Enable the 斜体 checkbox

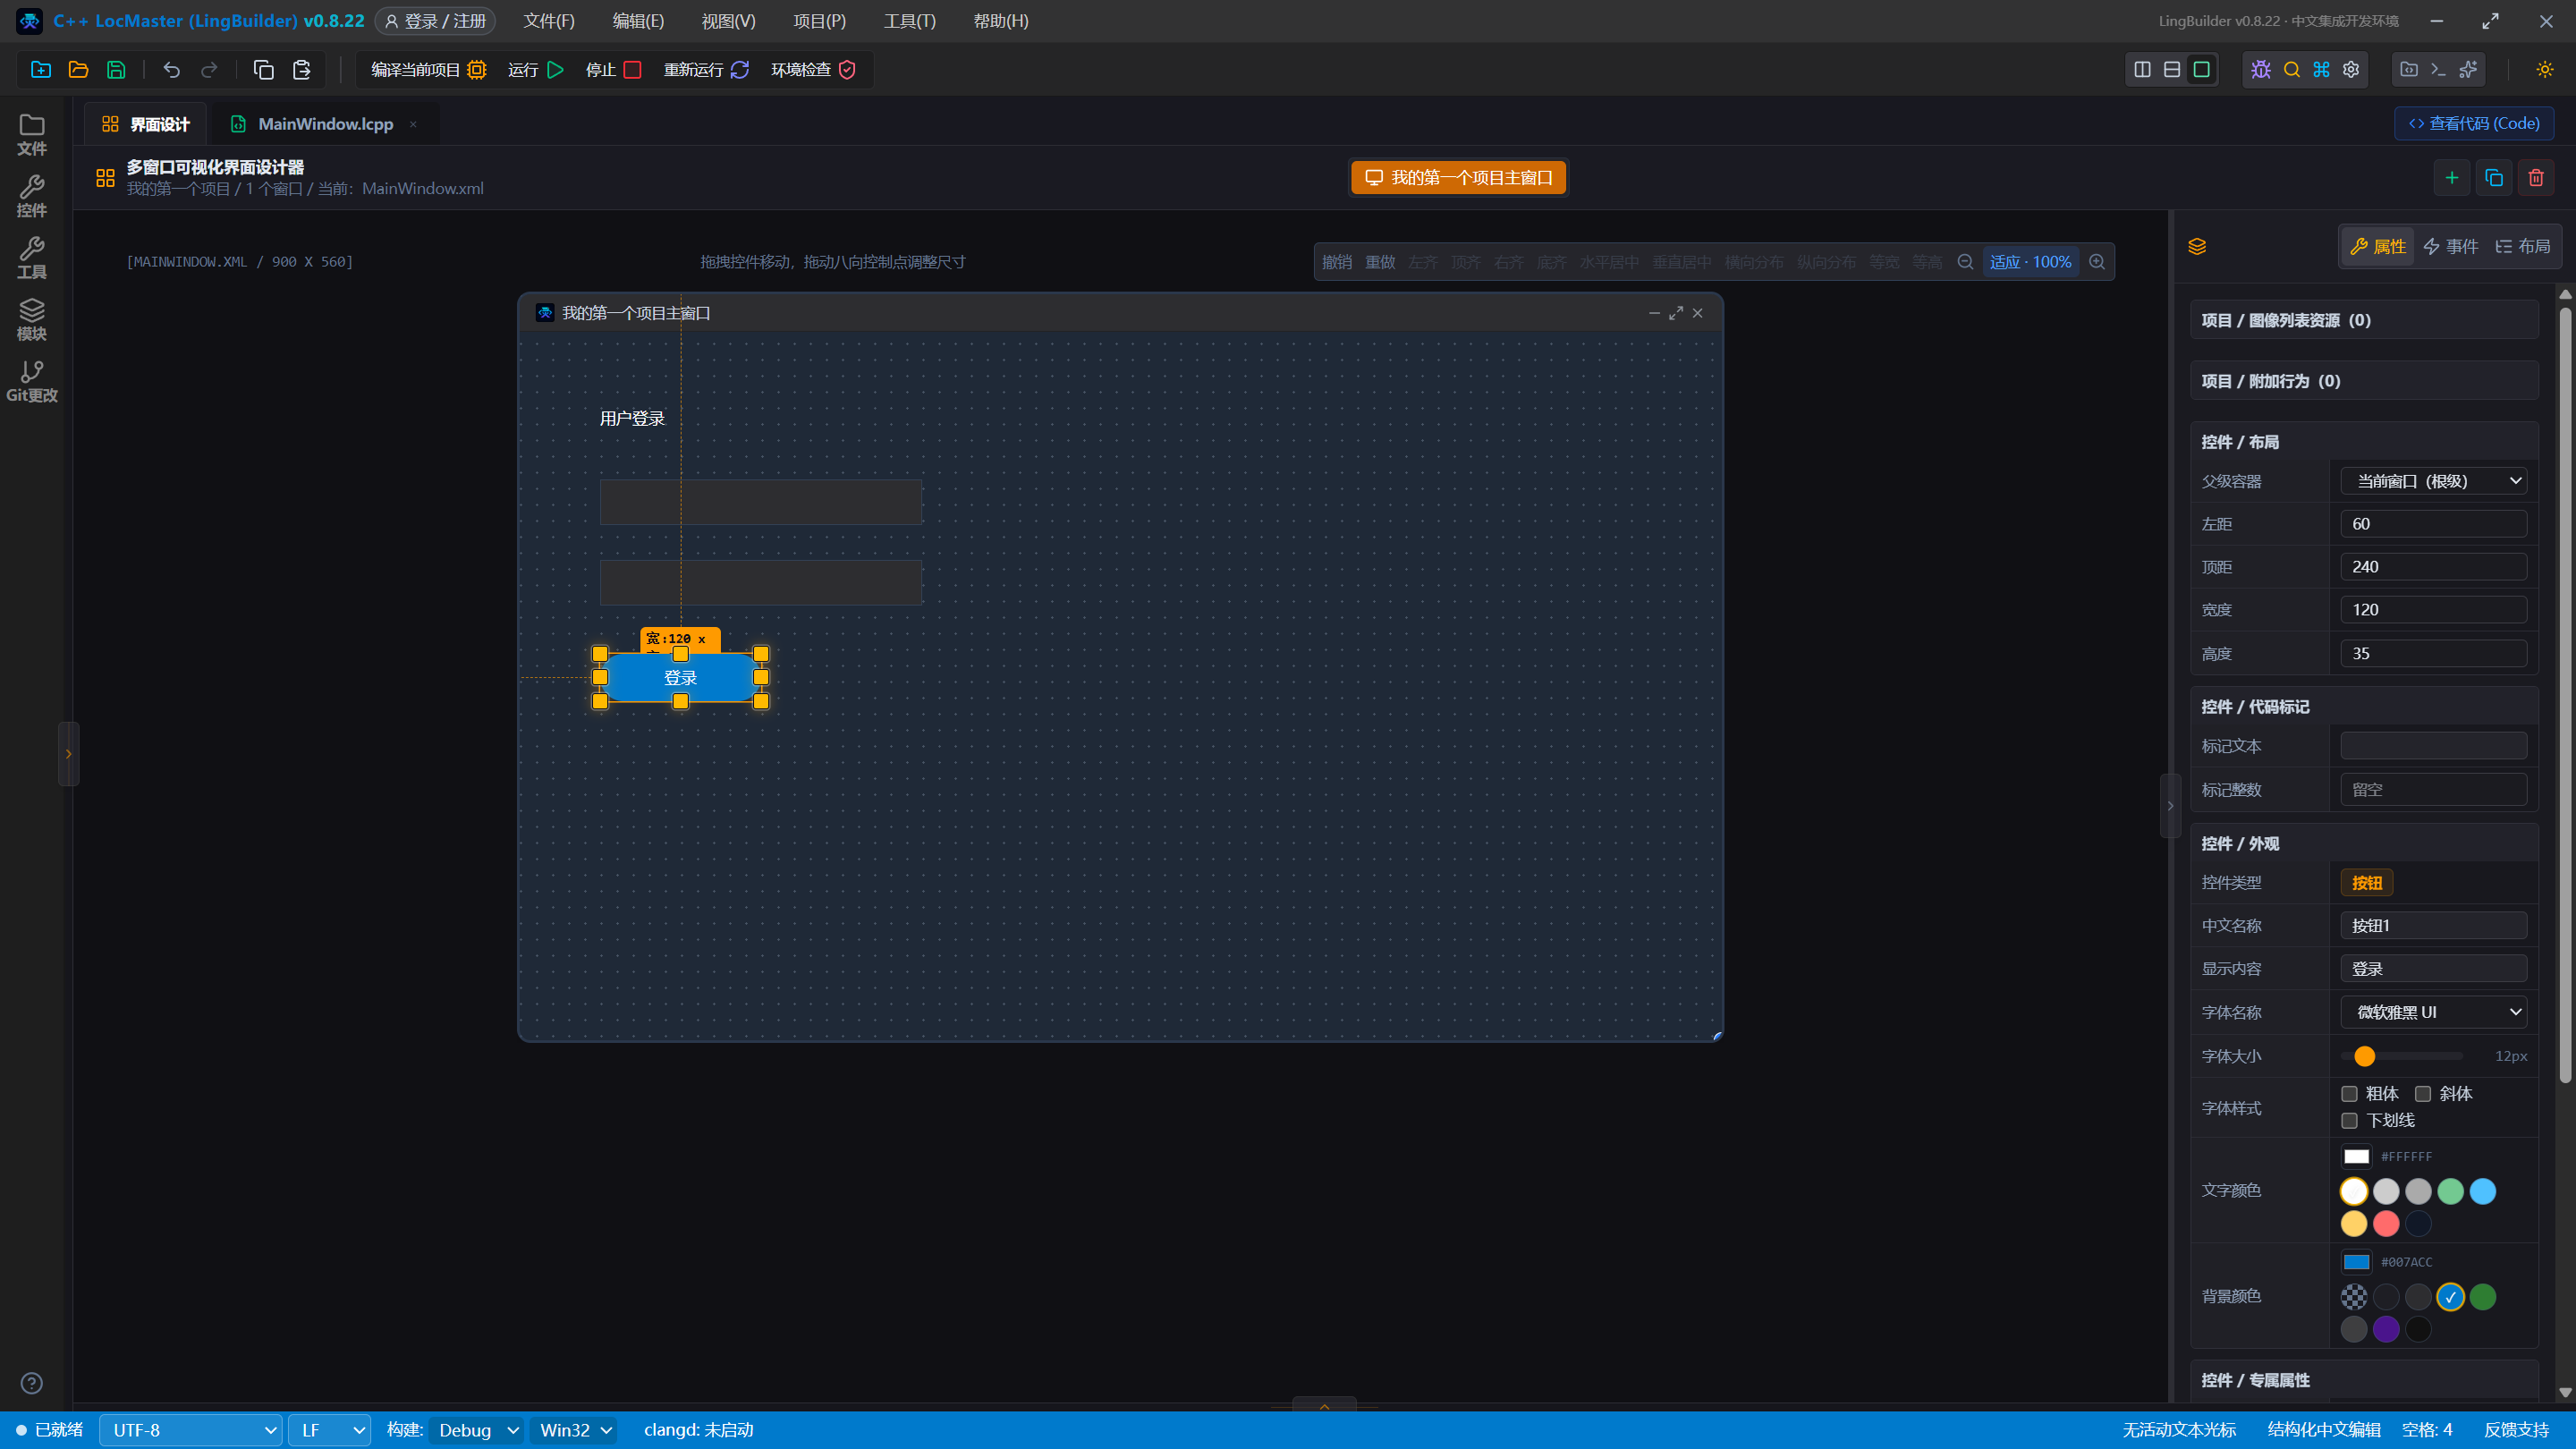[x=2423, y=1094]
